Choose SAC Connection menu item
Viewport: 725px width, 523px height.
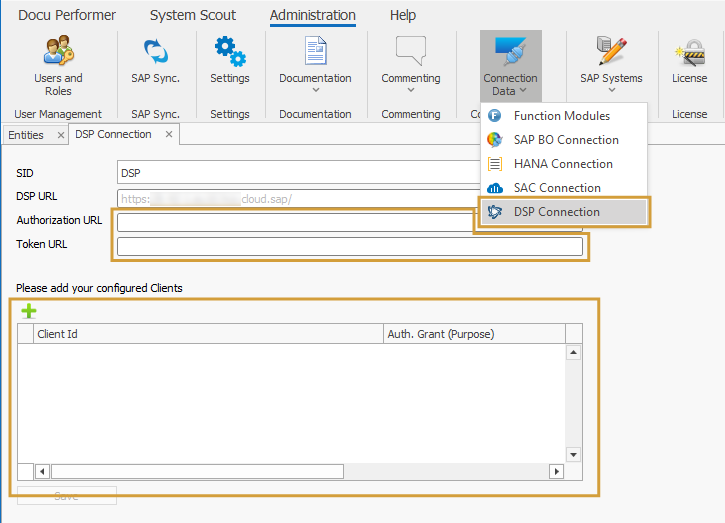pyautogui.click(x=557, y=188)
